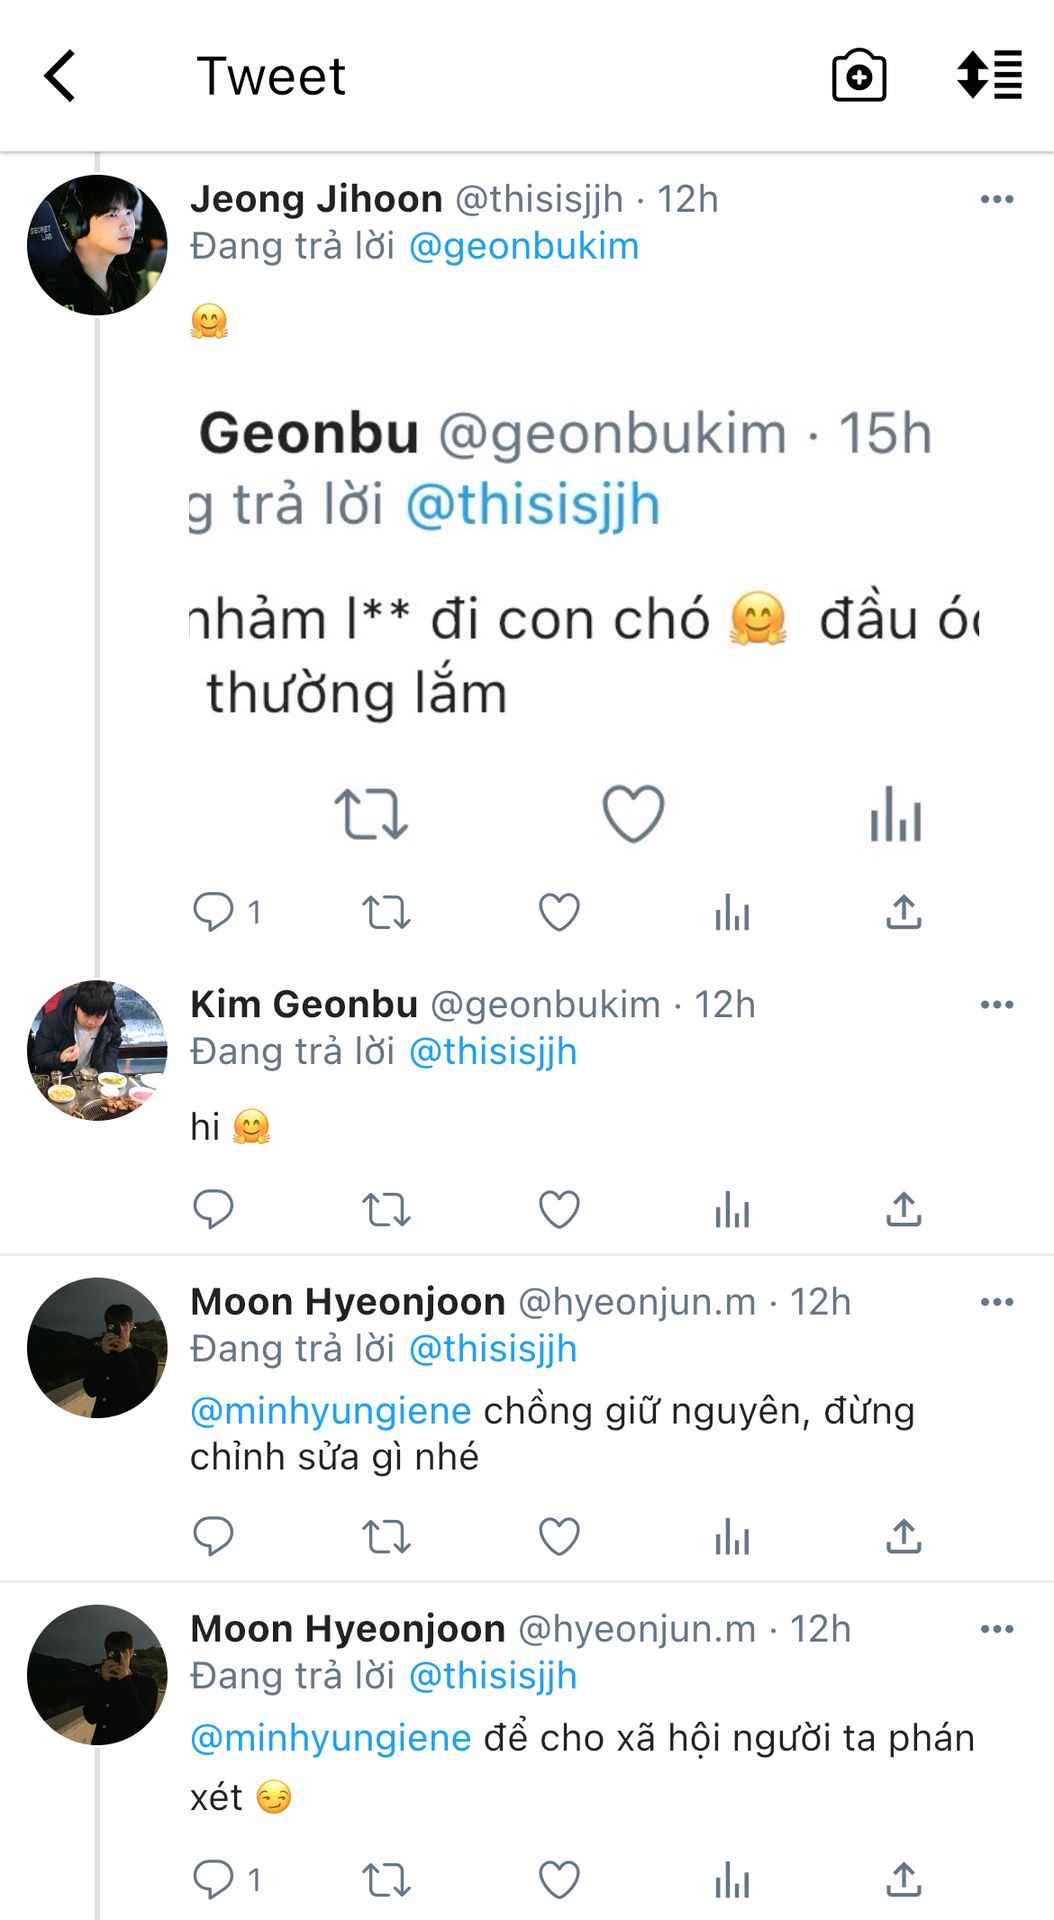
Task: Open @minhyungiene mention in "chồng giữ nguyên" tweet
Action: (x=330, y=1411)
